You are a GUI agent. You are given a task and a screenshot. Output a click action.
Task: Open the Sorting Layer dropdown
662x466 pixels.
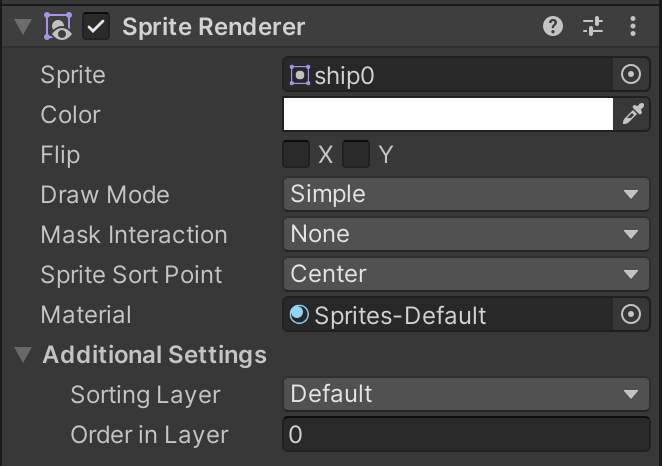tap(466, 394)
